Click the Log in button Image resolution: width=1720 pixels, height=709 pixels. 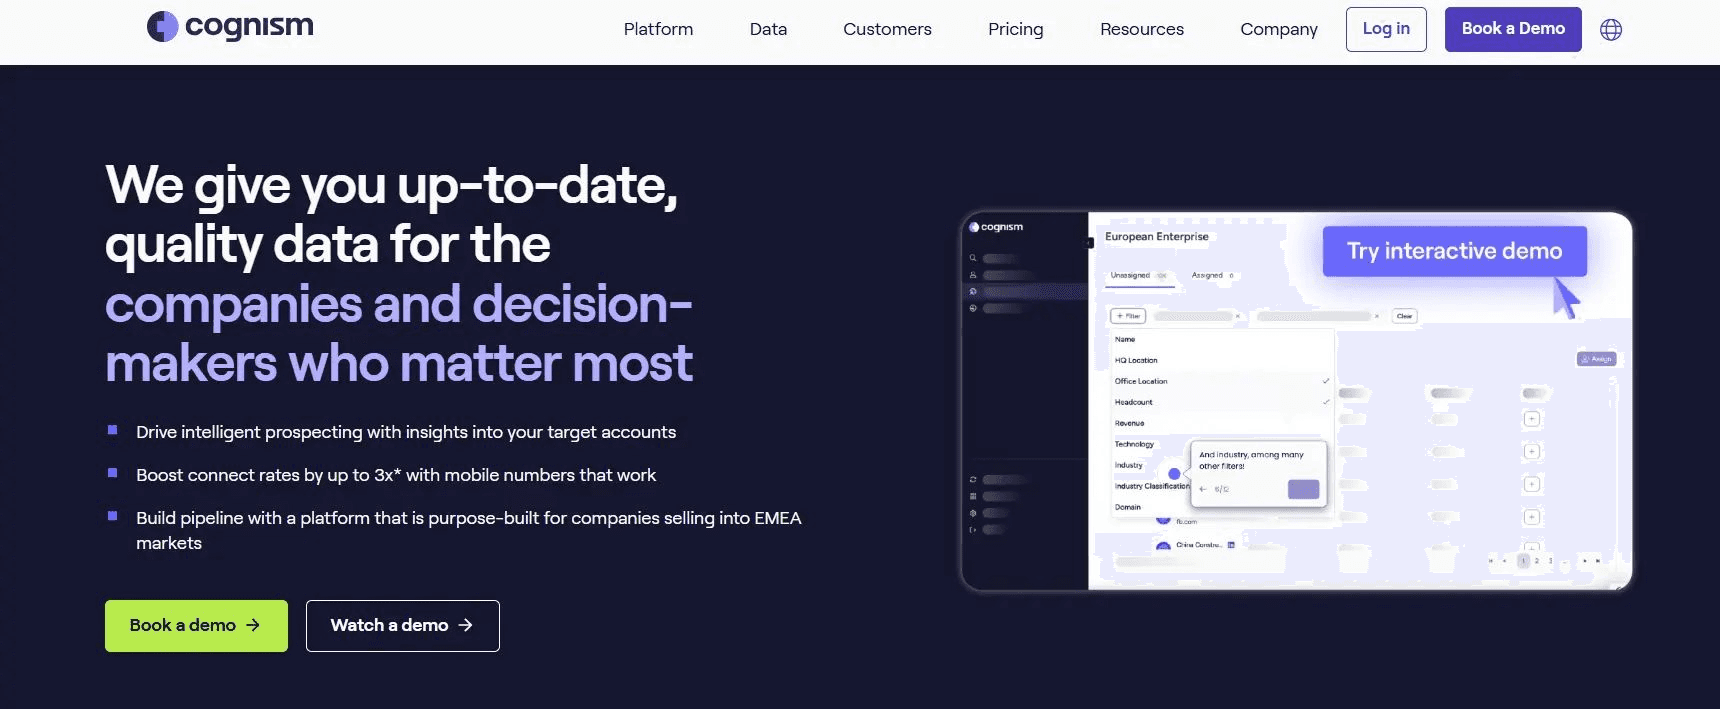tap(1386, 29)
